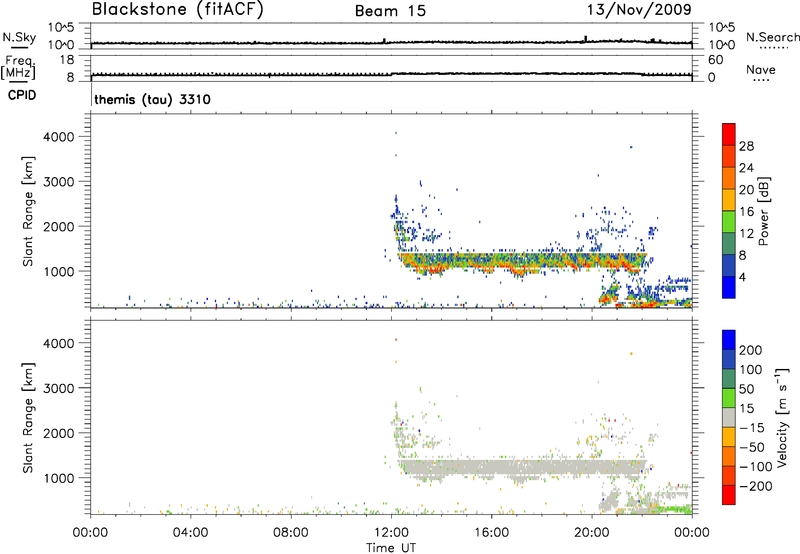Viewport: 800px width, 554px height.
Task: Click the '12' tick on Power colorbar
Action: point(746,234)
